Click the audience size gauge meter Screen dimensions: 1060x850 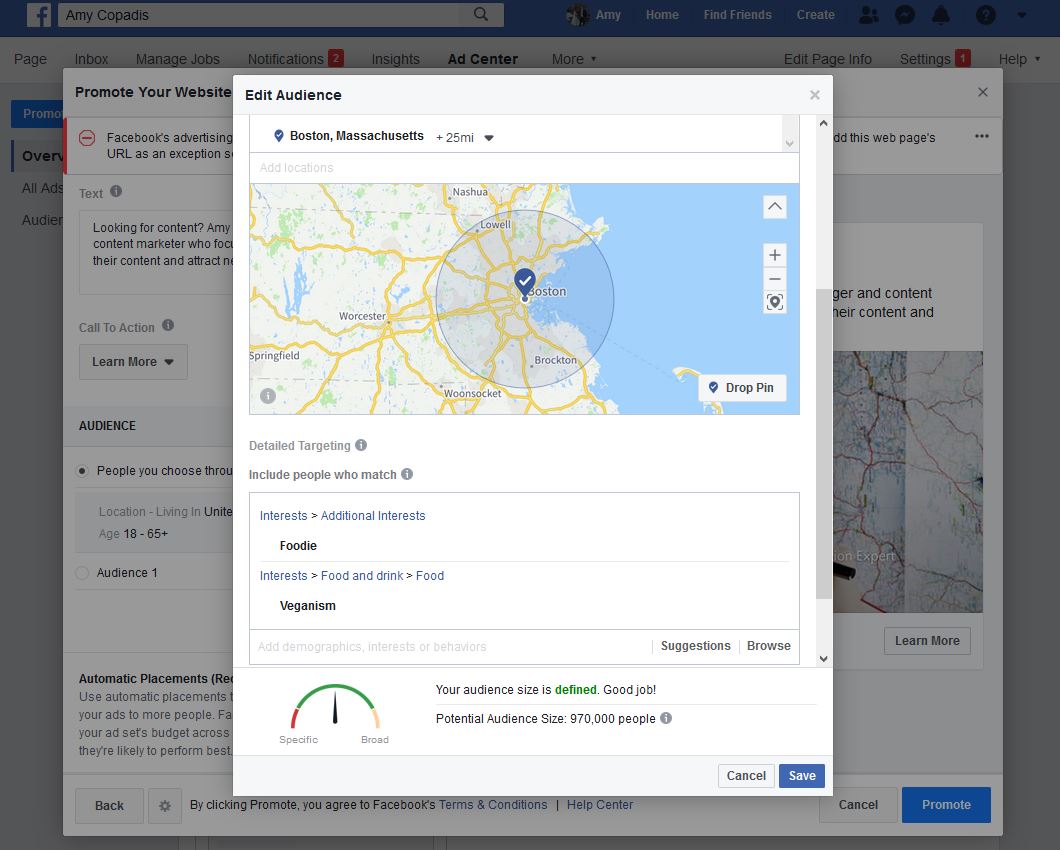click(335, 707)
